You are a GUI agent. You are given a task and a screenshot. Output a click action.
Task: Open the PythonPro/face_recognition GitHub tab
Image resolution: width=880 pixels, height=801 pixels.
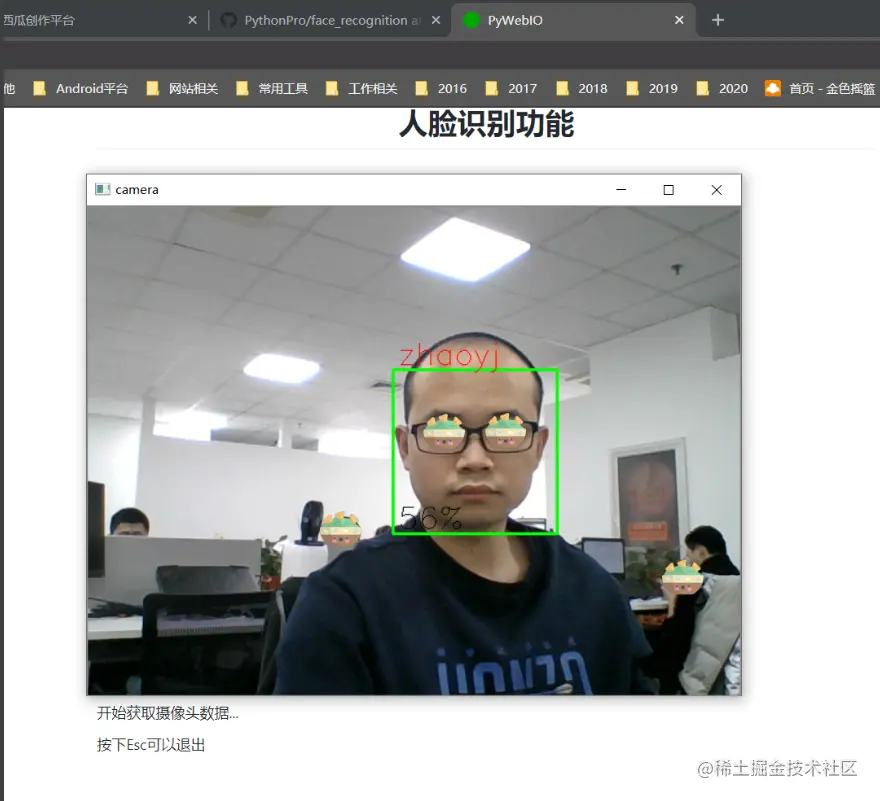point(330,21)
